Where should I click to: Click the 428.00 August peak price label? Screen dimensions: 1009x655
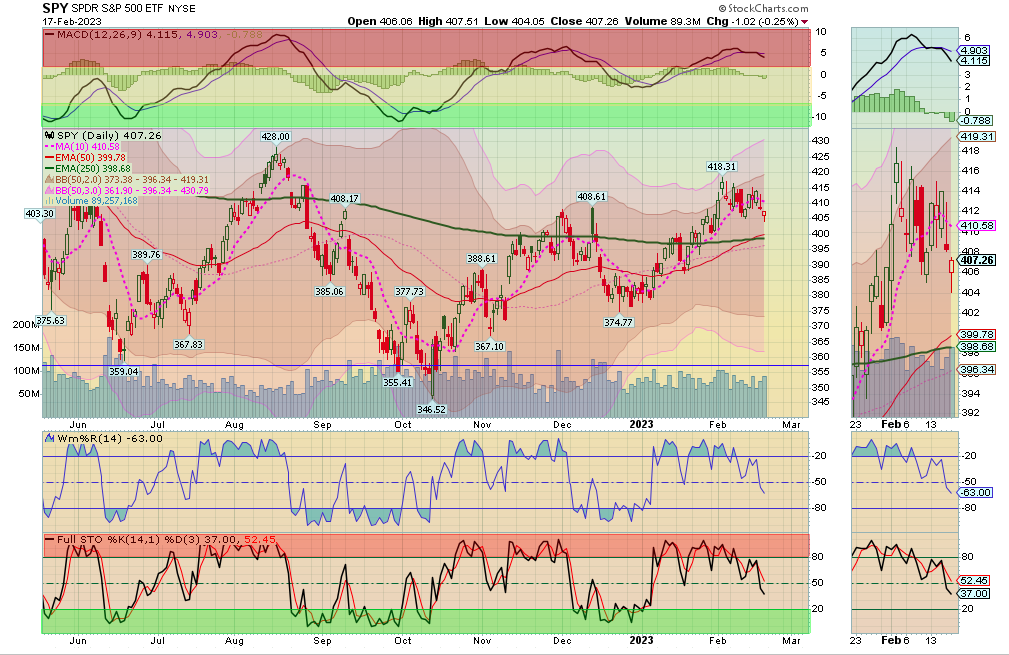coord(275,137)
